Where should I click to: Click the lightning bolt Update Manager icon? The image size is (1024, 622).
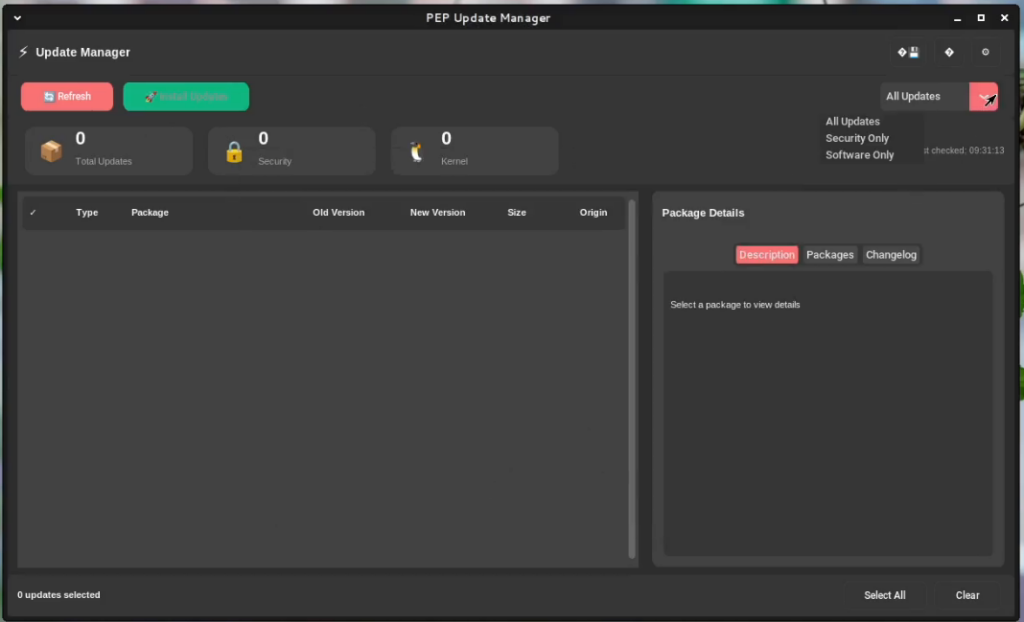(23, 52)
